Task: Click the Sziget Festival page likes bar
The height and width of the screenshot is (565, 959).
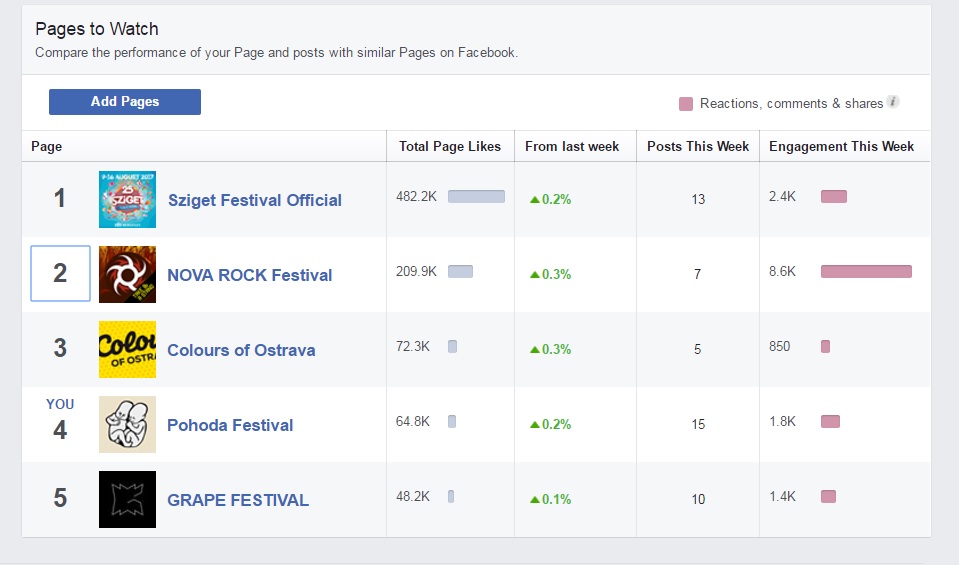Action: [476, 196]
